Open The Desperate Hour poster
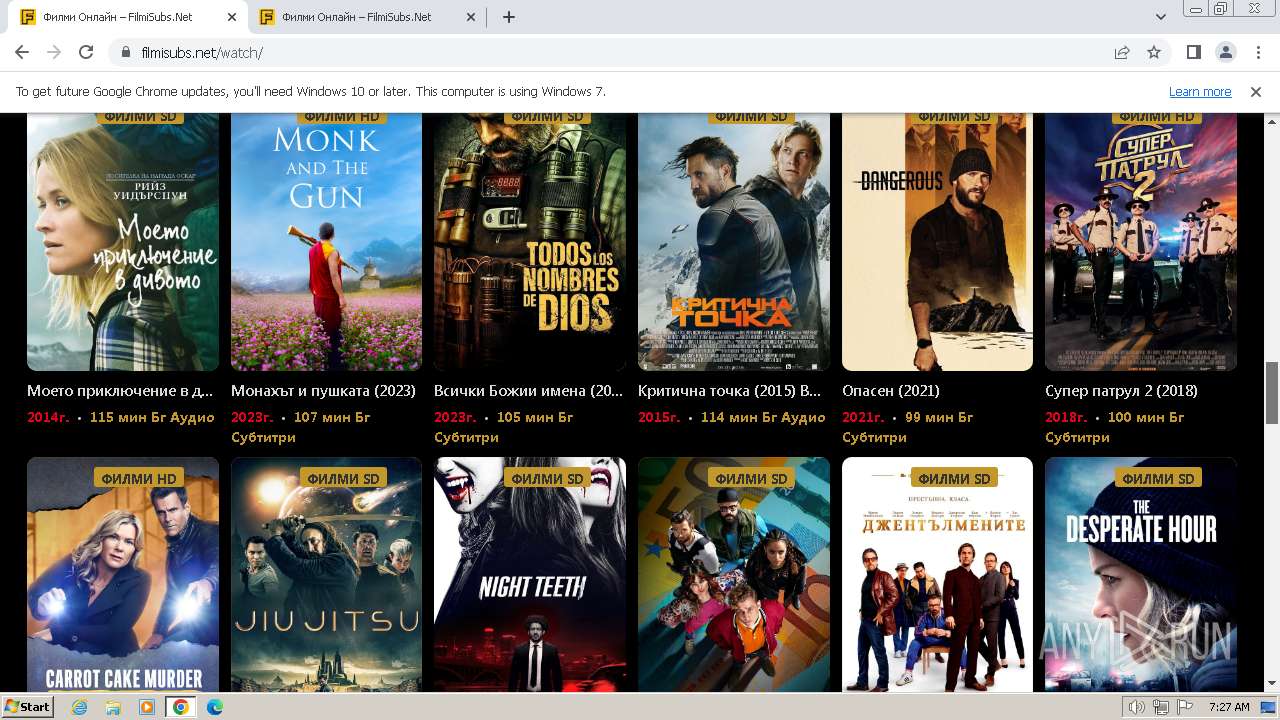The width and height of the screenshot is (1280, 720). click(1141, 574)
